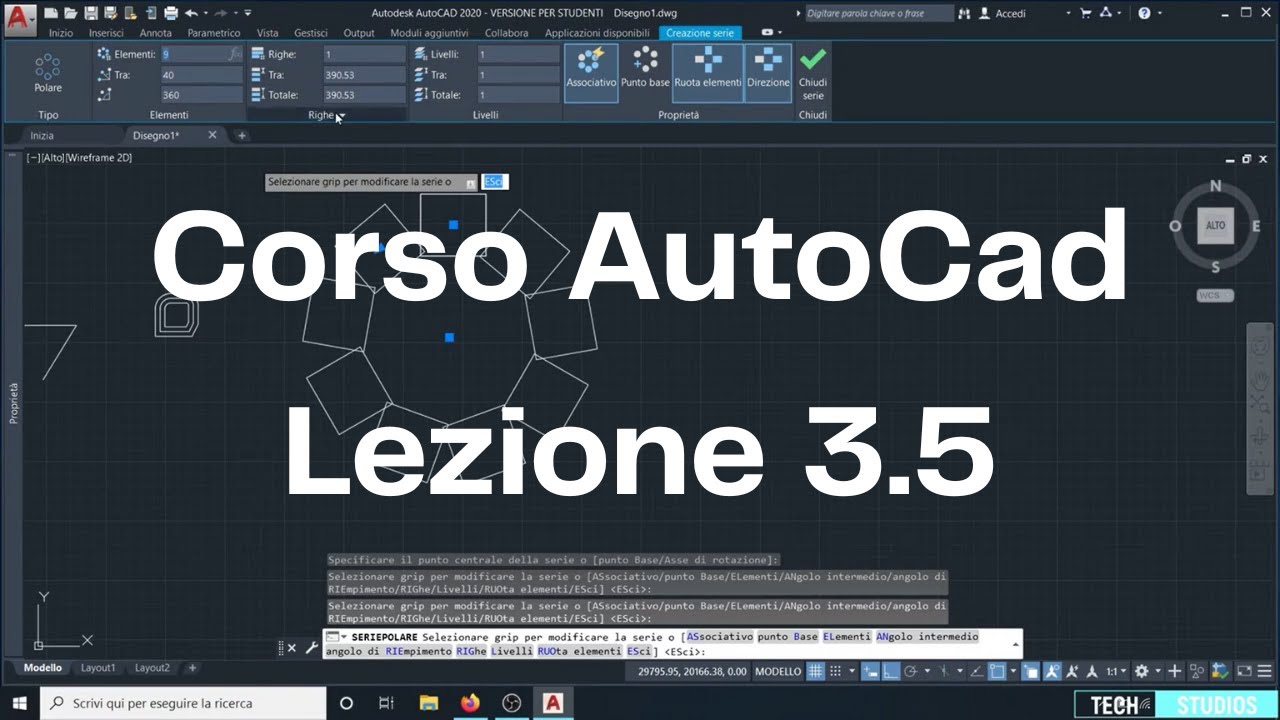Click the Save disk icon

[x=91, y=13]
